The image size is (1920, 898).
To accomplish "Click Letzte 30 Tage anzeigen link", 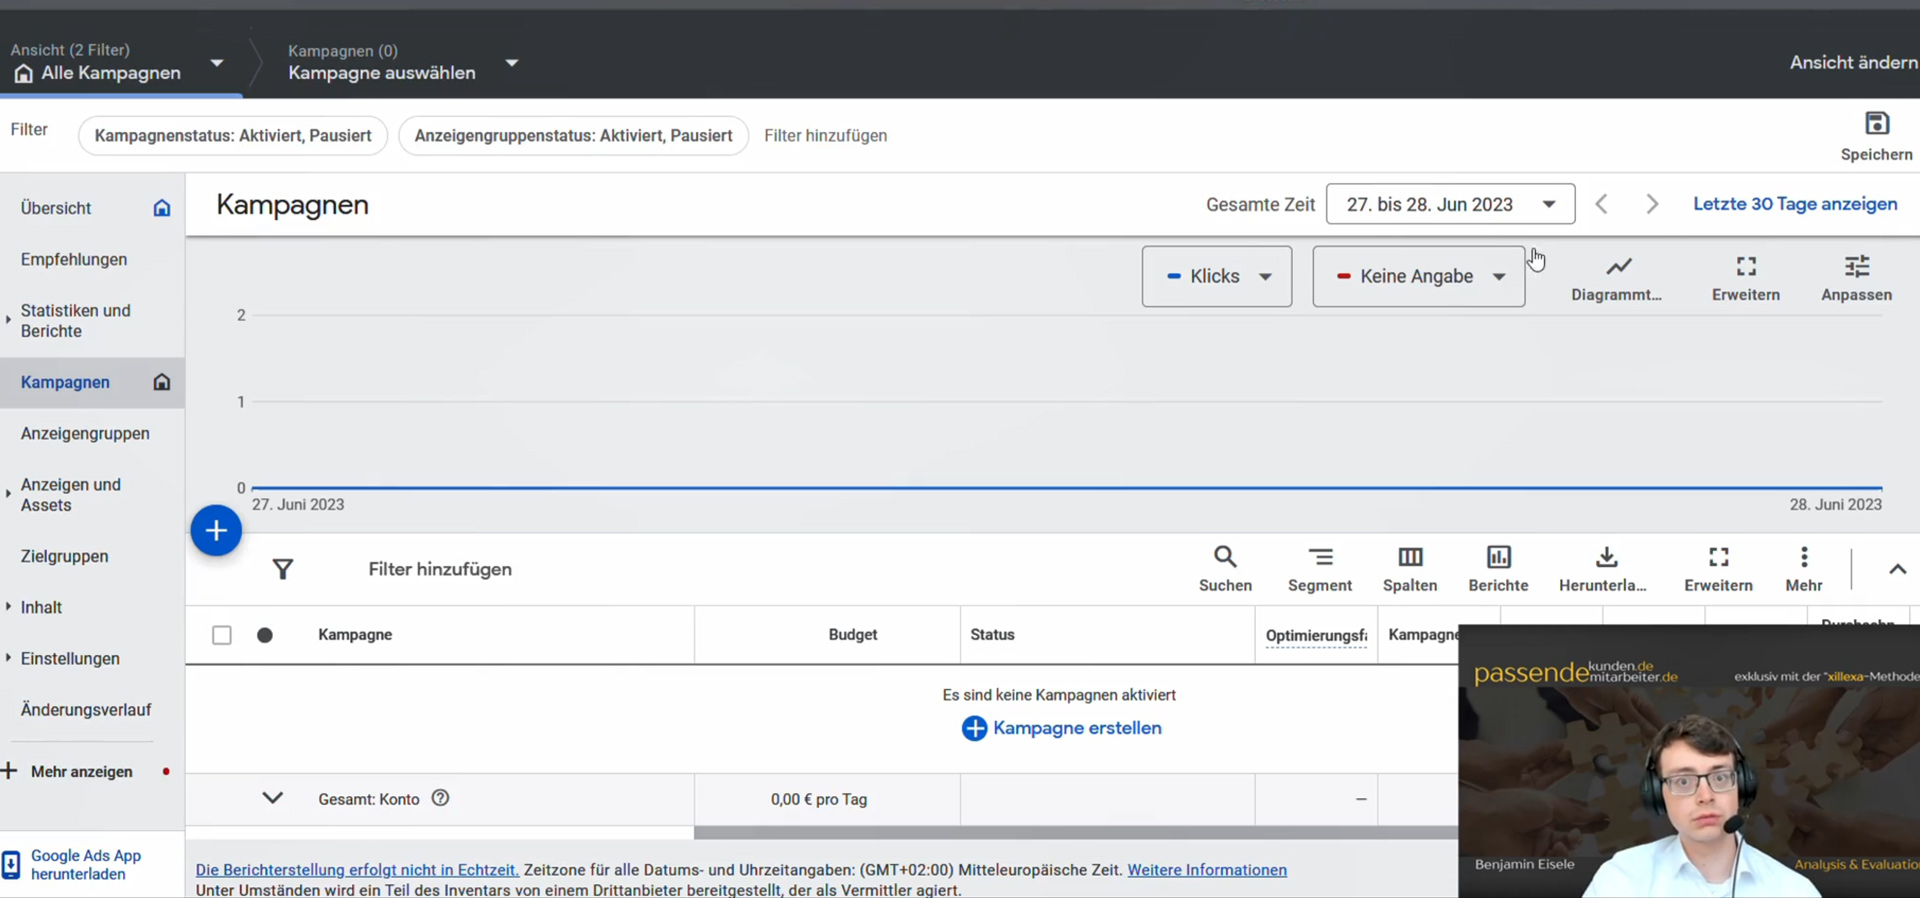I will (x=1795, y=204).
